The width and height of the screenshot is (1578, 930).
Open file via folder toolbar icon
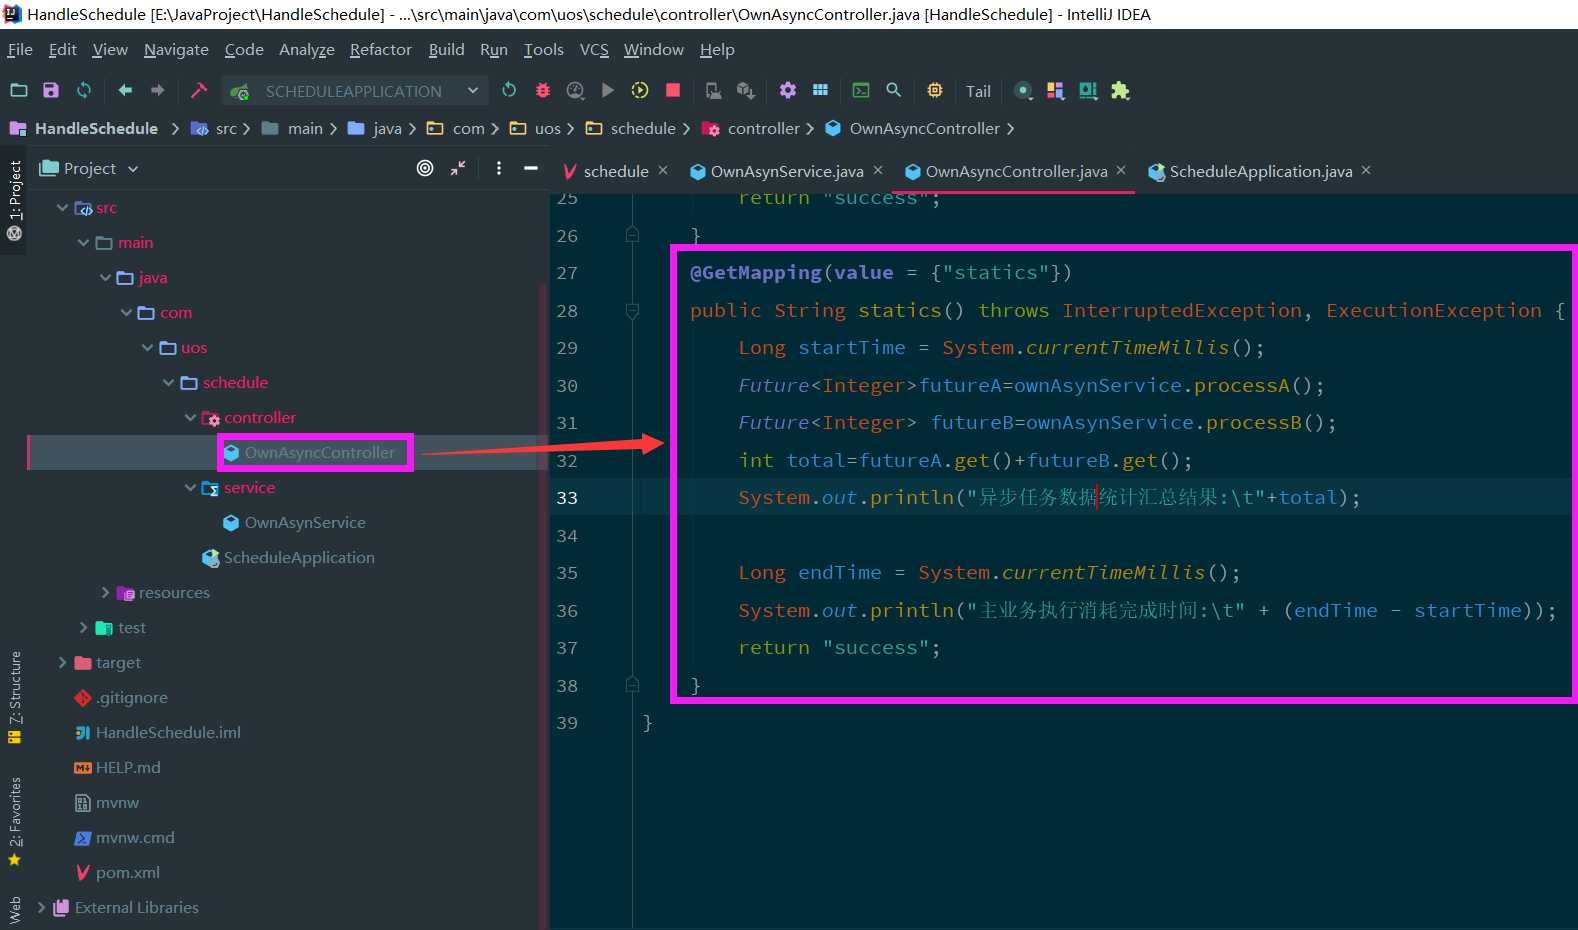[x=19, y=90]
